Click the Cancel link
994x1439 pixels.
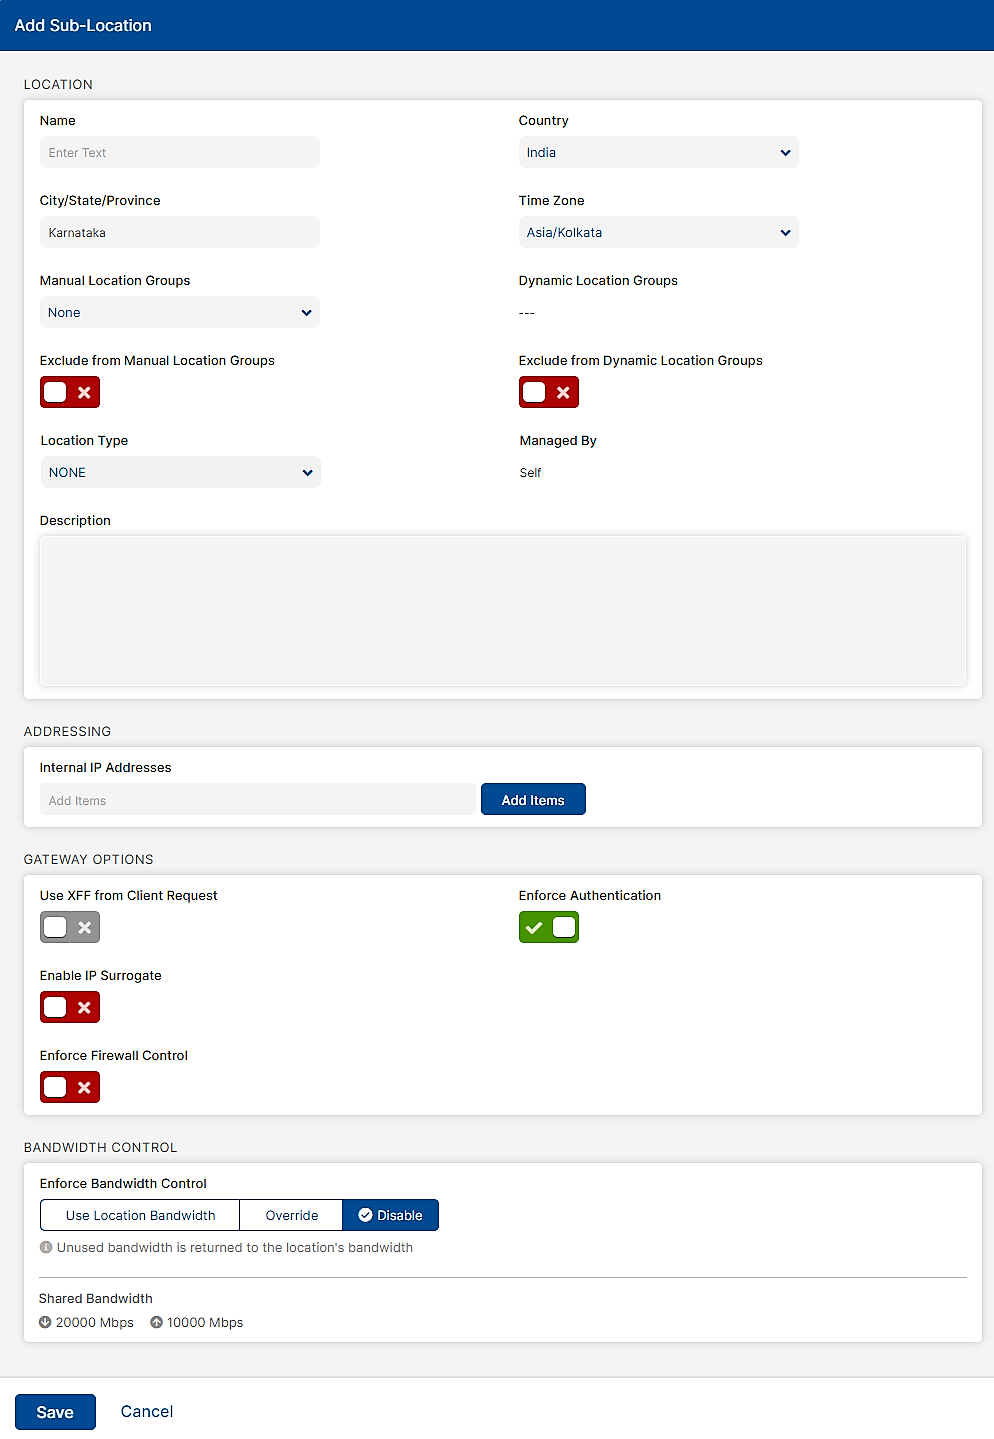[146, 1411]
